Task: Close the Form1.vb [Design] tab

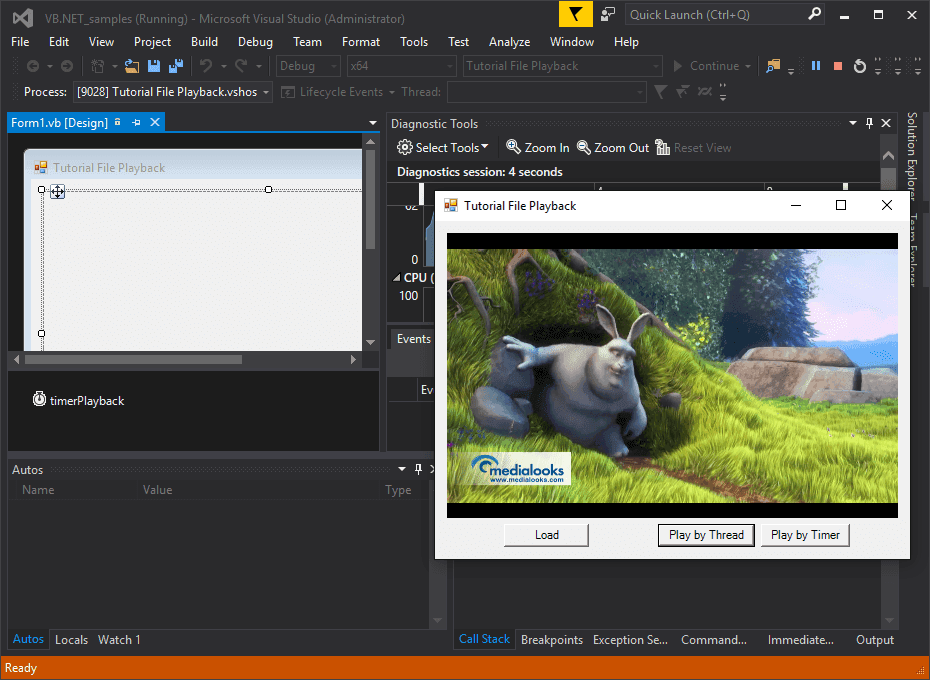Action: click(x=155, y=122)
